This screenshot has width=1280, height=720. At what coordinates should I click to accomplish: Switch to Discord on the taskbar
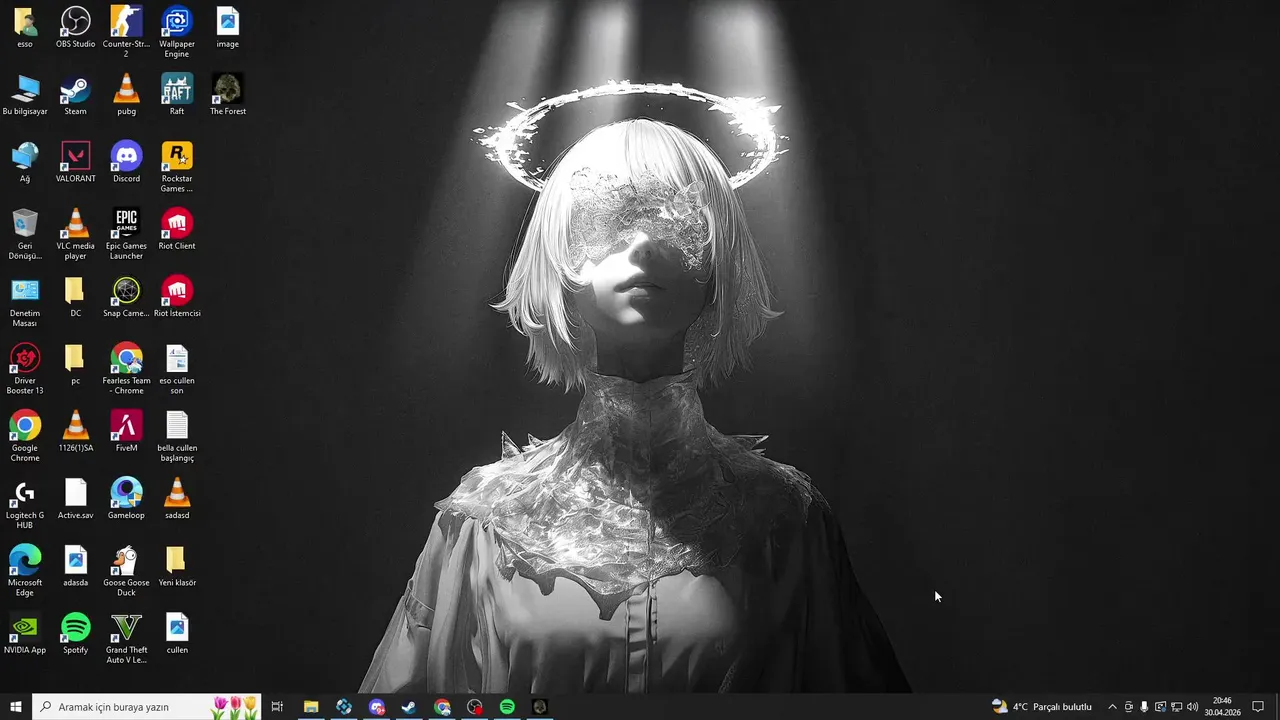pyautogui.click(x=377, y=707)
